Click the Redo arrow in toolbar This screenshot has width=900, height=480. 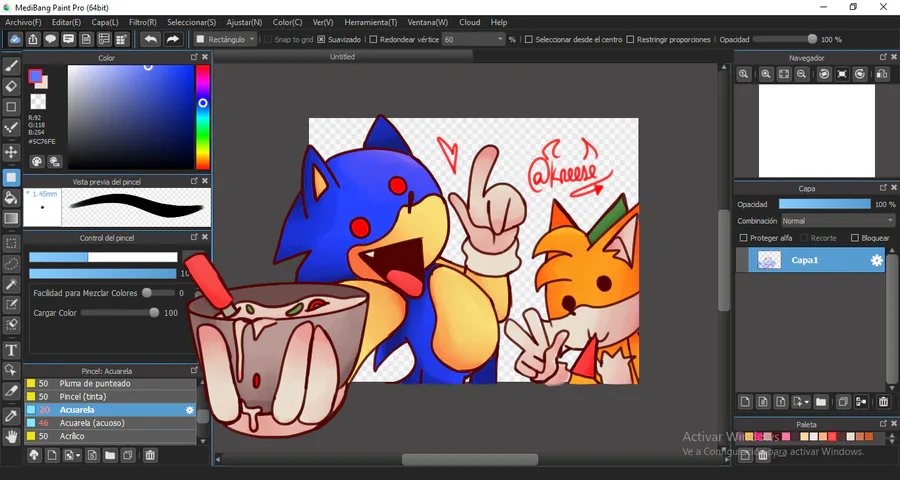(172, 39)
